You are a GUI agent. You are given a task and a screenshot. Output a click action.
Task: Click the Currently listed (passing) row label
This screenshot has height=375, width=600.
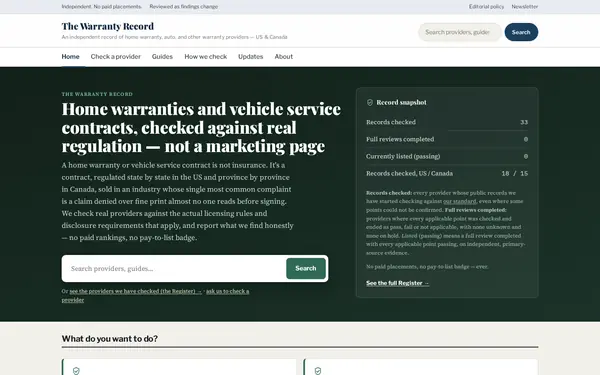[403, 156]
